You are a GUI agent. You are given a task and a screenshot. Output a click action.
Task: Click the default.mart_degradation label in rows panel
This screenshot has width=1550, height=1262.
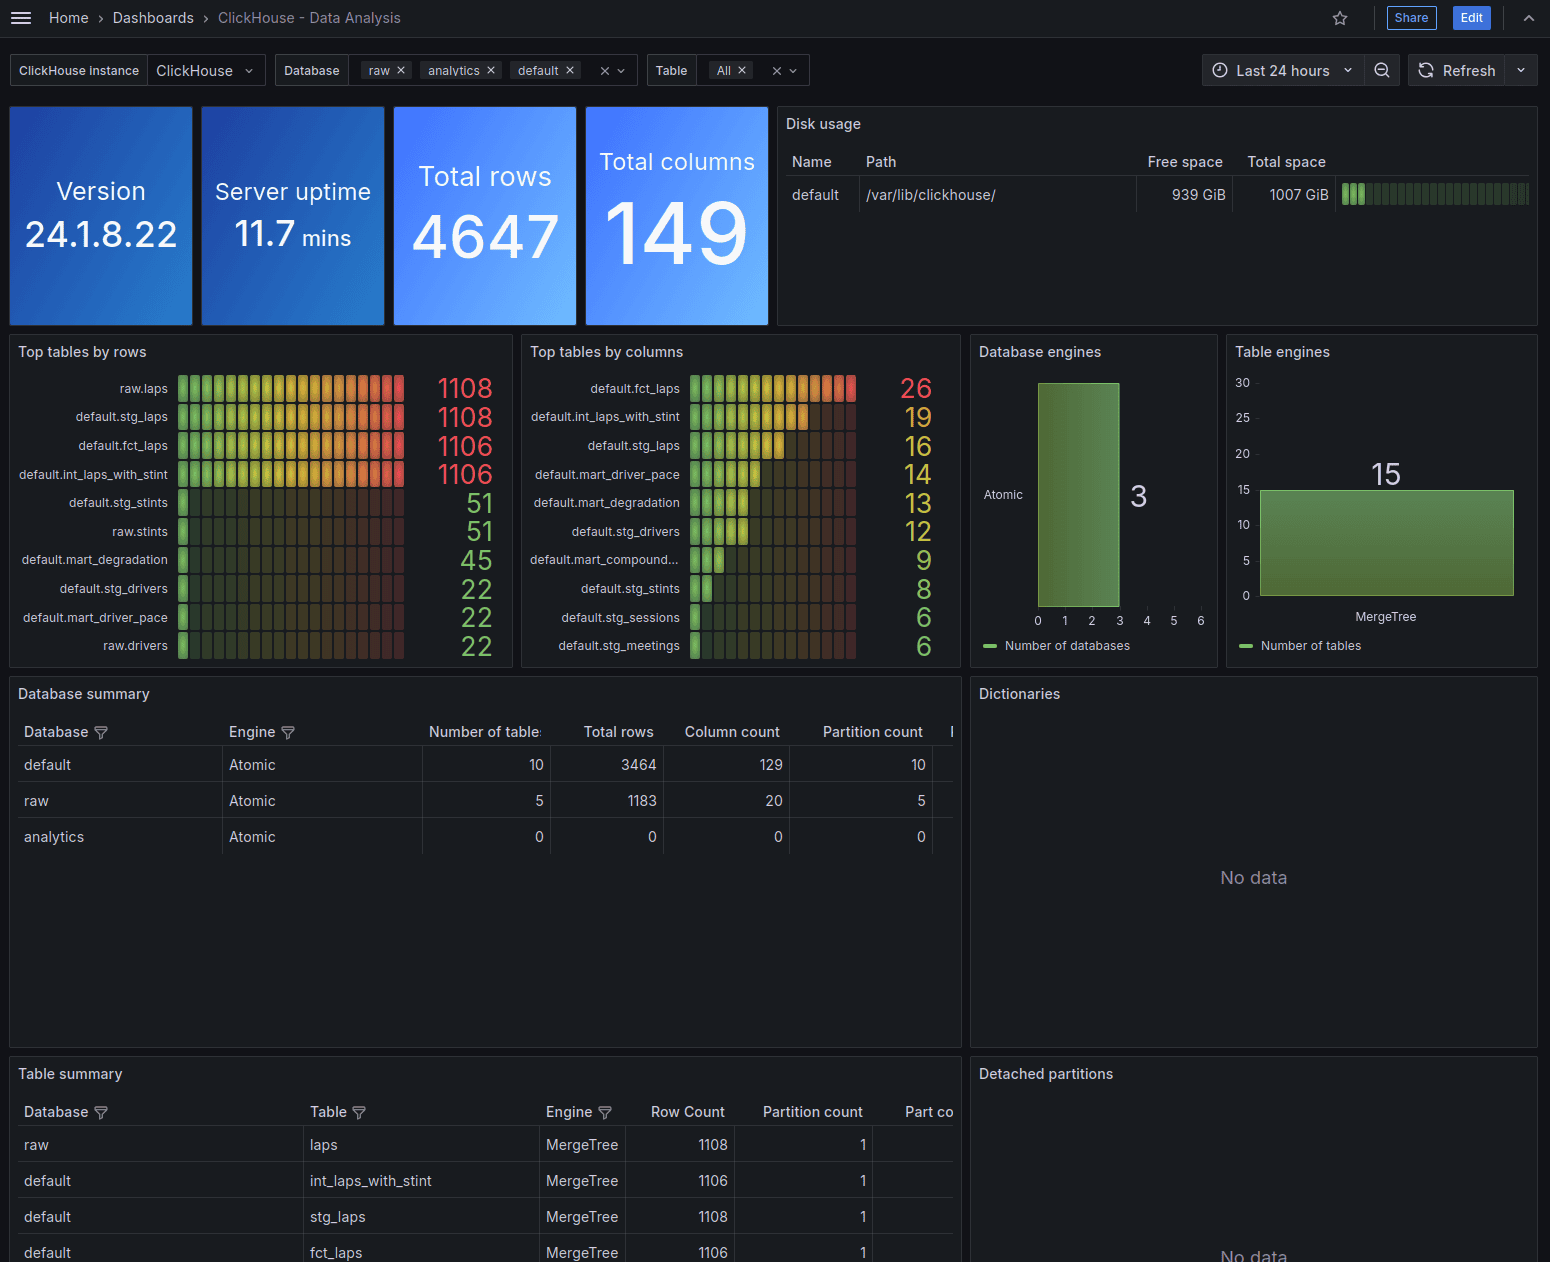95,560
